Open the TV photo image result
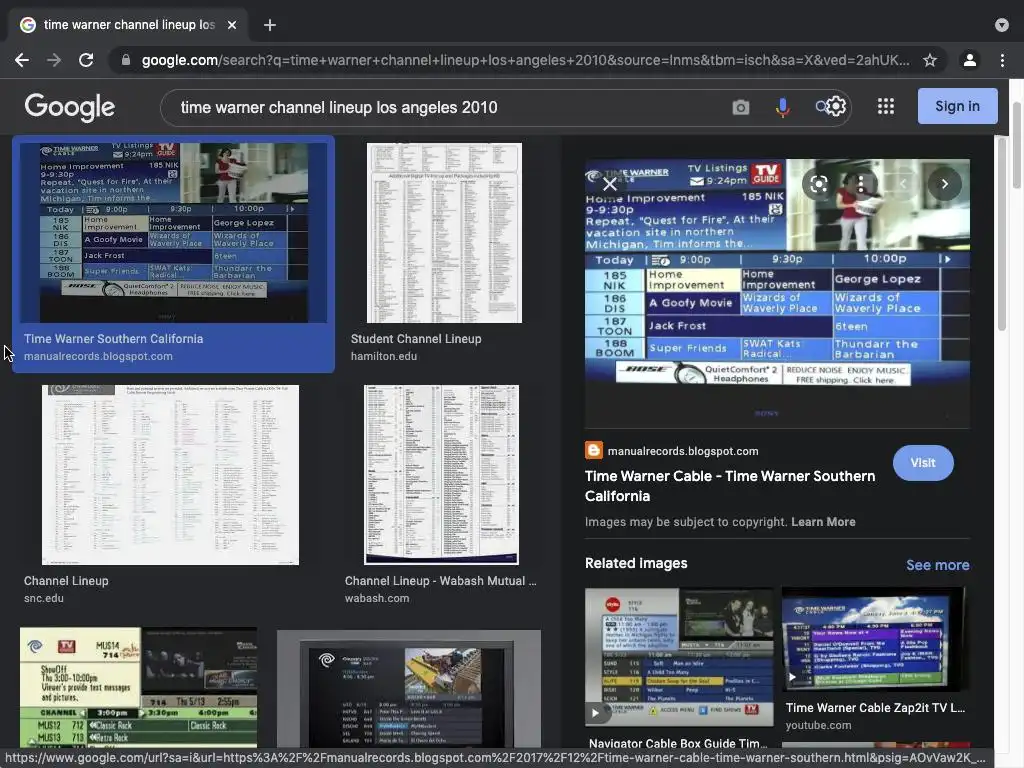 (409, 689)
